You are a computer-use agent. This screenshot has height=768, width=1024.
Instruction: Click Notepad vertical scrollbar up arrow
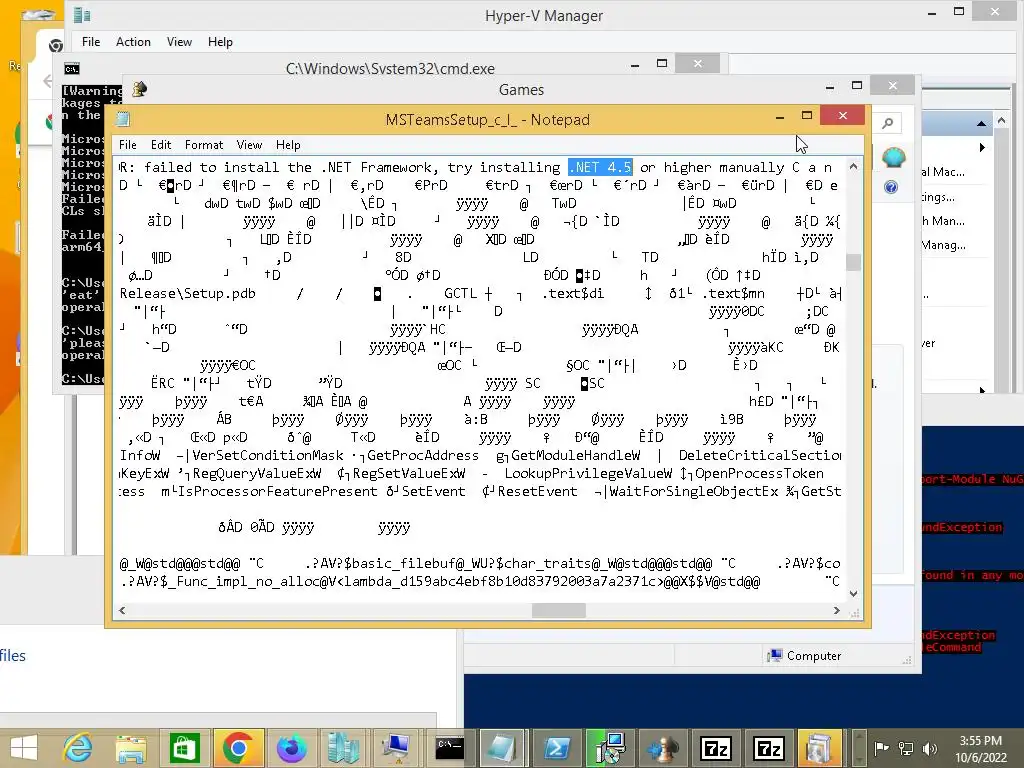(x=854, y=167)
